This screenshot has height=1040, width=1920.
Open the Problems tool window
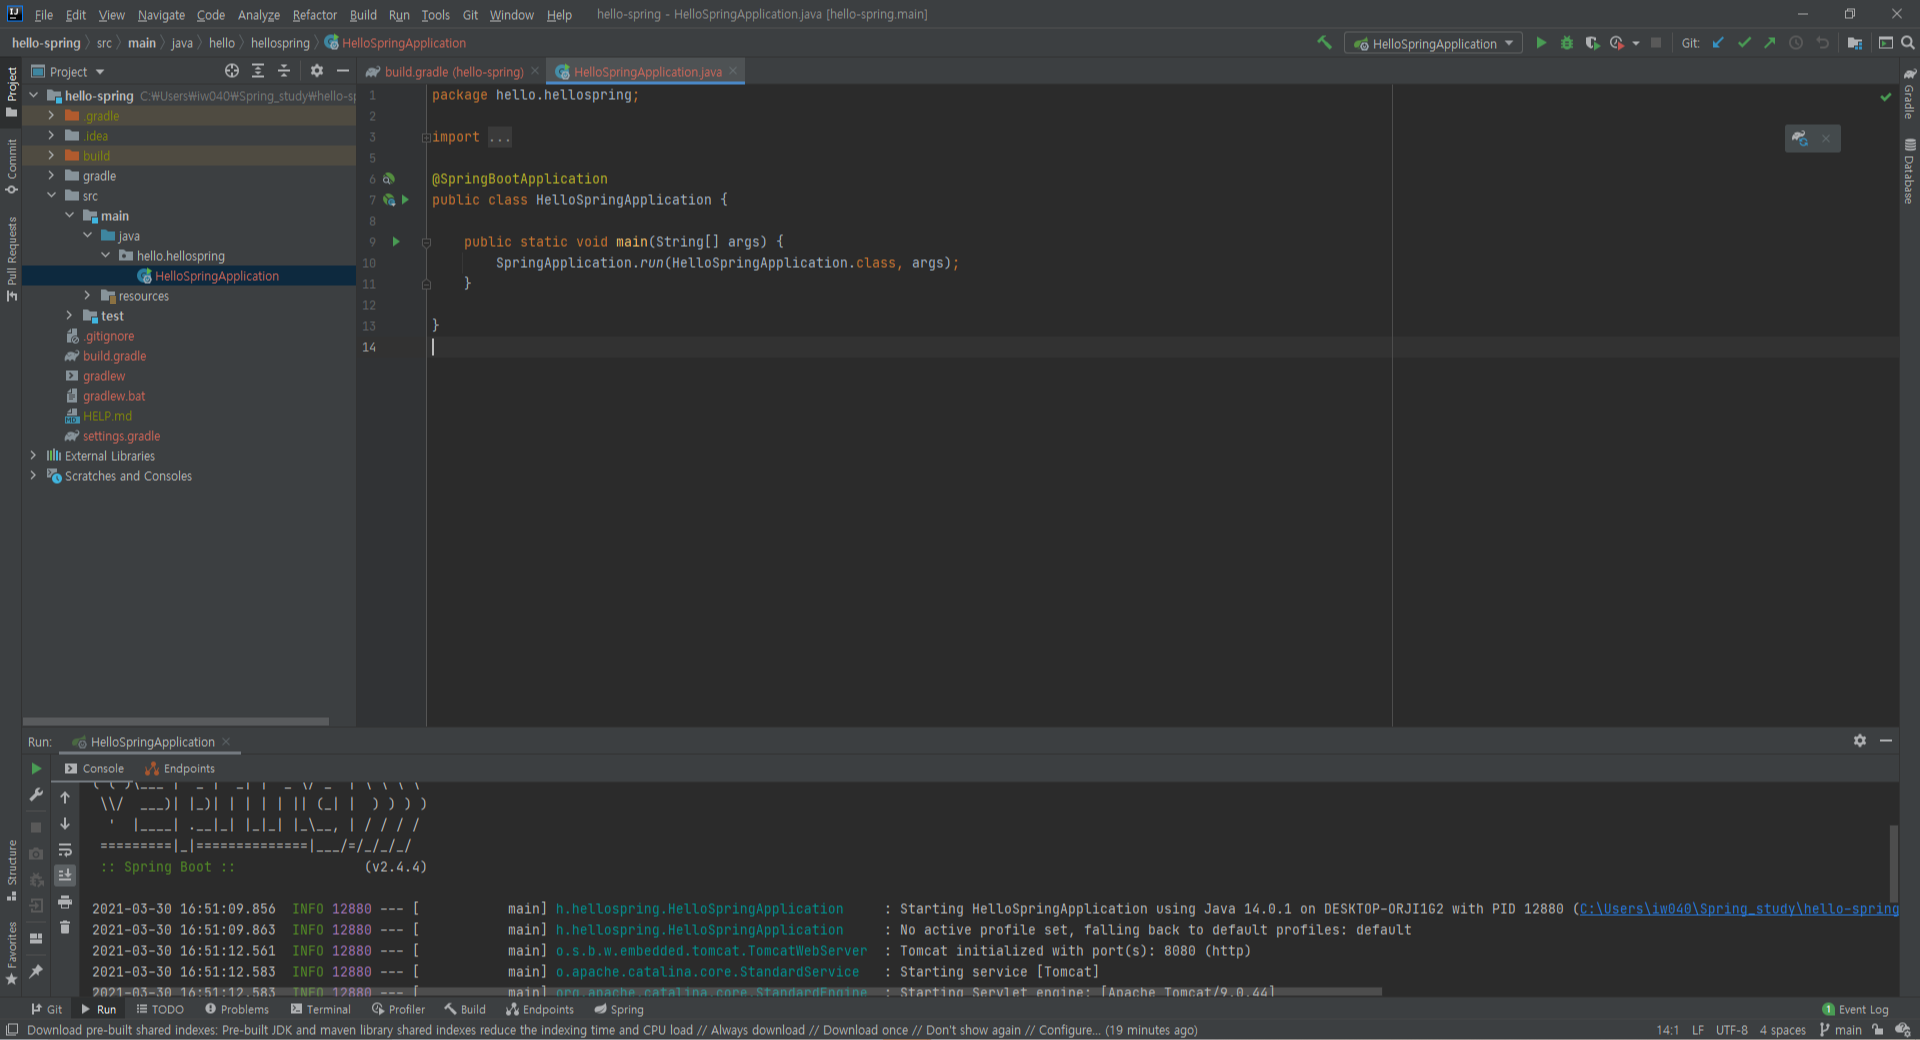237,1009
